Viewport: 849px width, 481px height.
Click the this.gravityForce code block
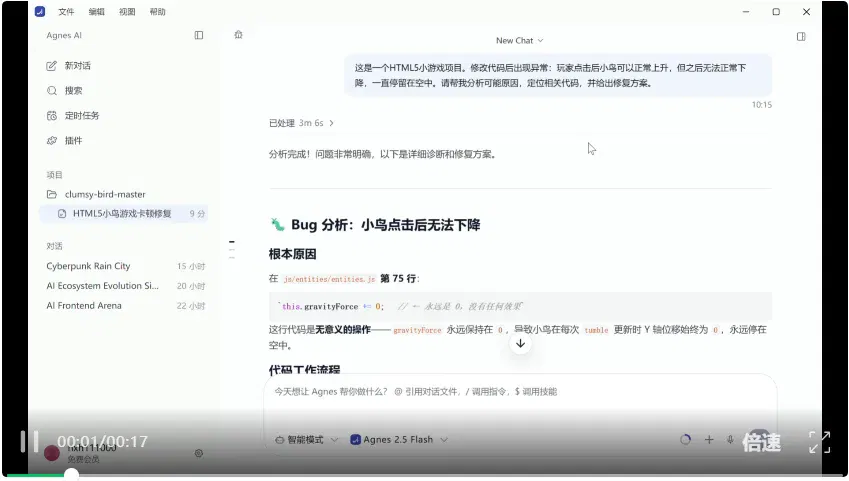pos(520,307)
